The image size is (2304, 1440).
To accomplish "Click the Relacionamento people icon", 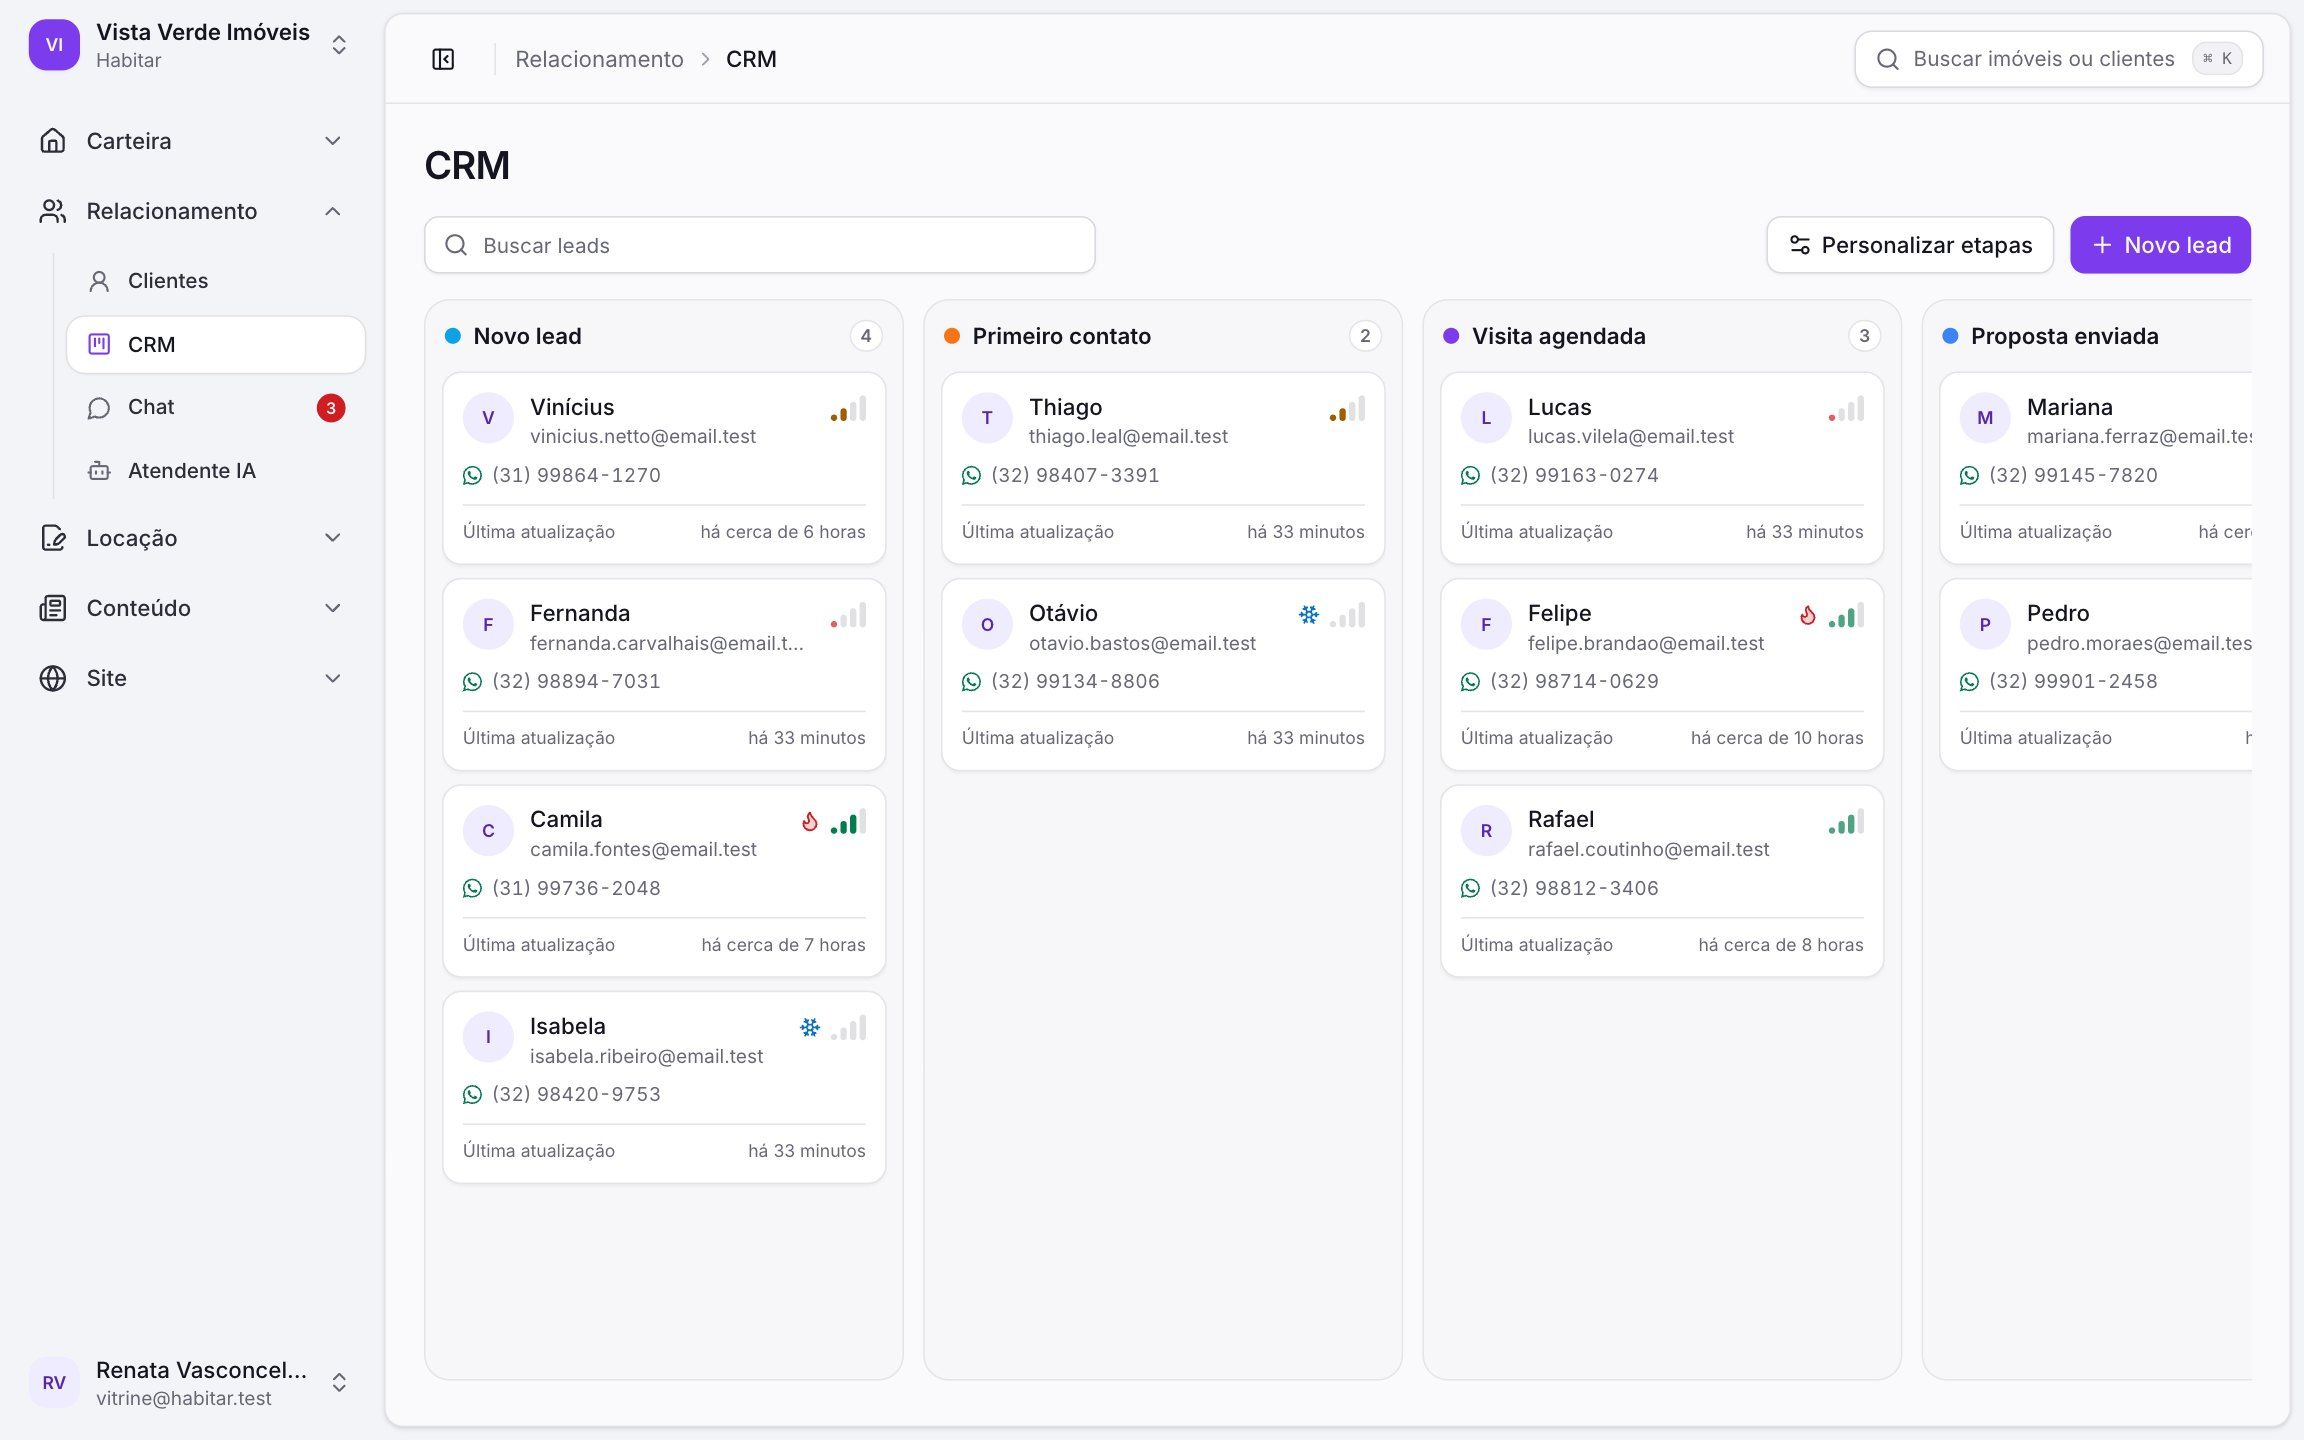I will [53, 211].
